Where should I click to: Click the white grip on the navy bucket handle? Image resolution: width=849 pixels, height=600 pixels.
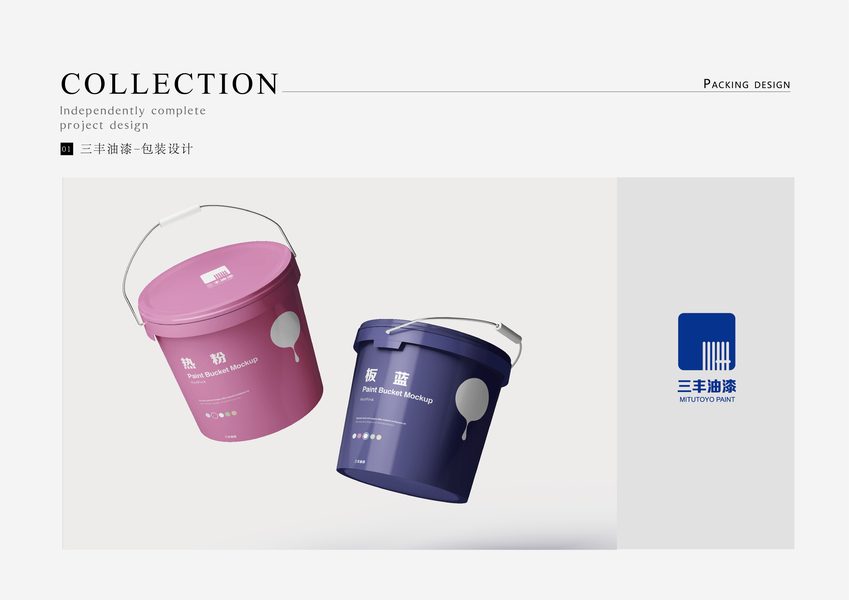pos(510,333)
